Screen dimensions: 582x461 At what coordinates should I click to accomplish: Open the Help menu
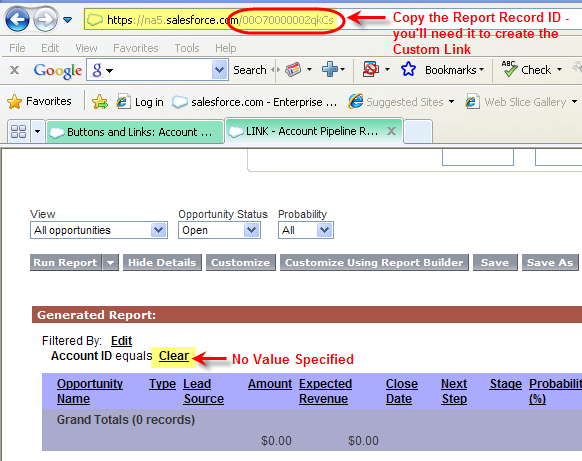pos(225,48)
